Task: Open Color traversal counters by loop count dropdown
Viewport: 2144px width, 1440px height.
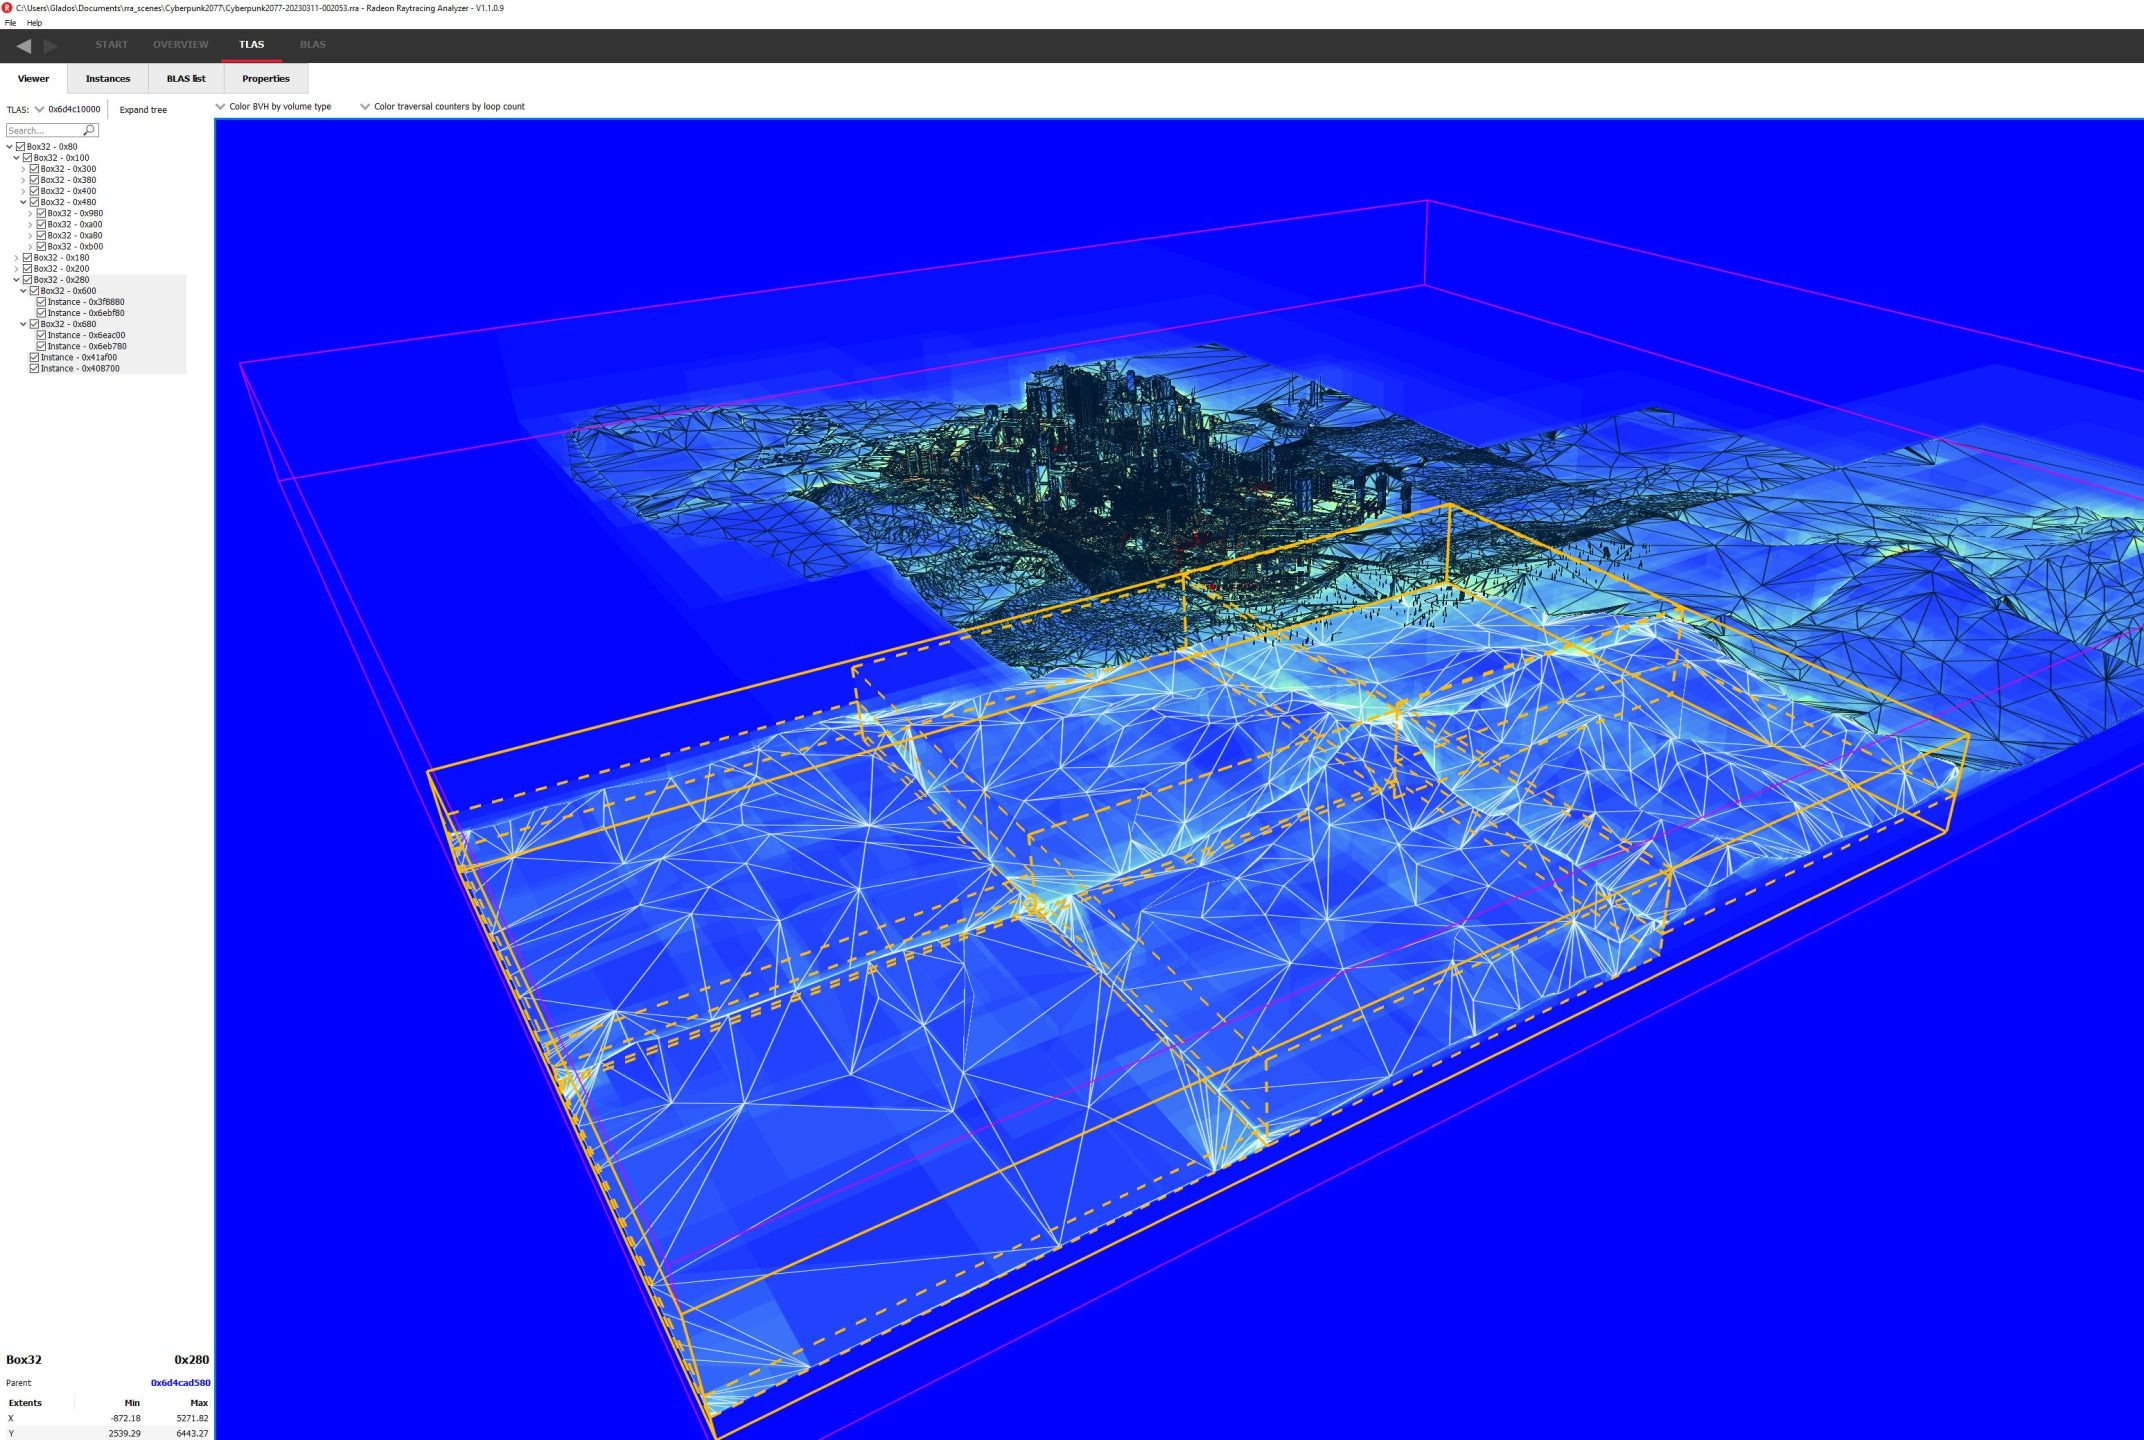Action: (x=442, y=106)
